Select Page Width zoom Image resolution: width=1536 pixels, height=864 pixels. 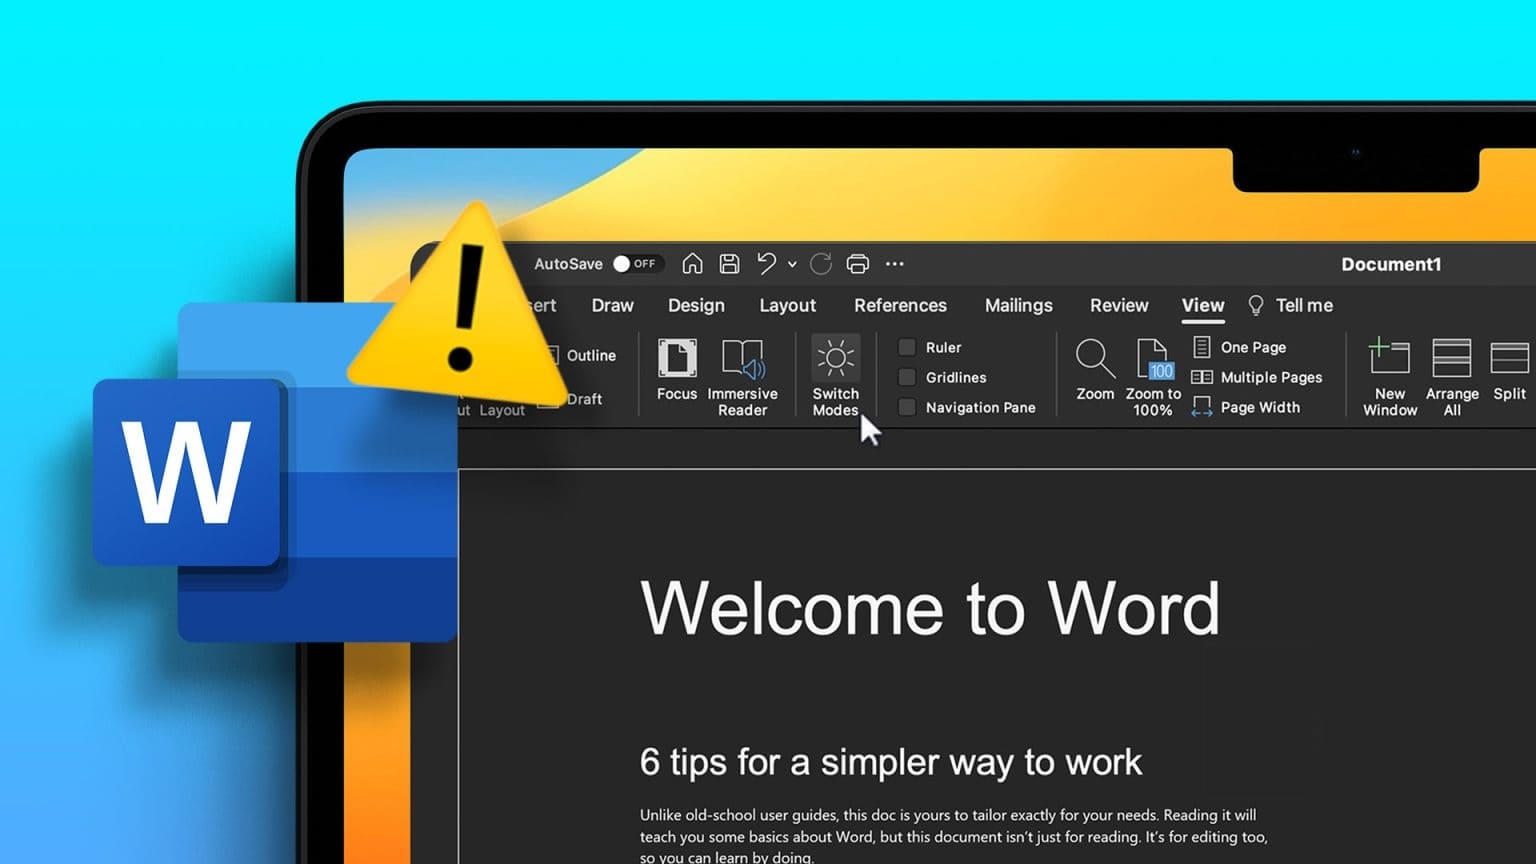pos(1246,407)
